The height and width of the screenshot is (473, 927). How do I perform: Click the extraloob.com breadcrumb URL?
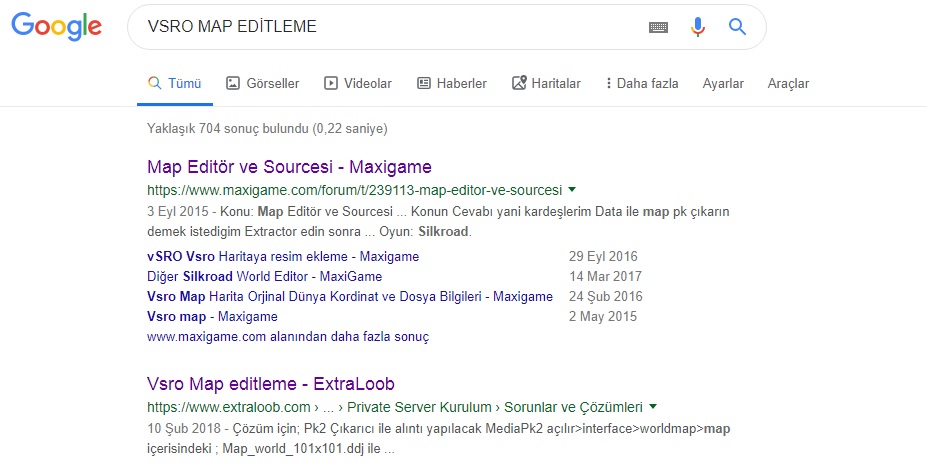(395, 407)
